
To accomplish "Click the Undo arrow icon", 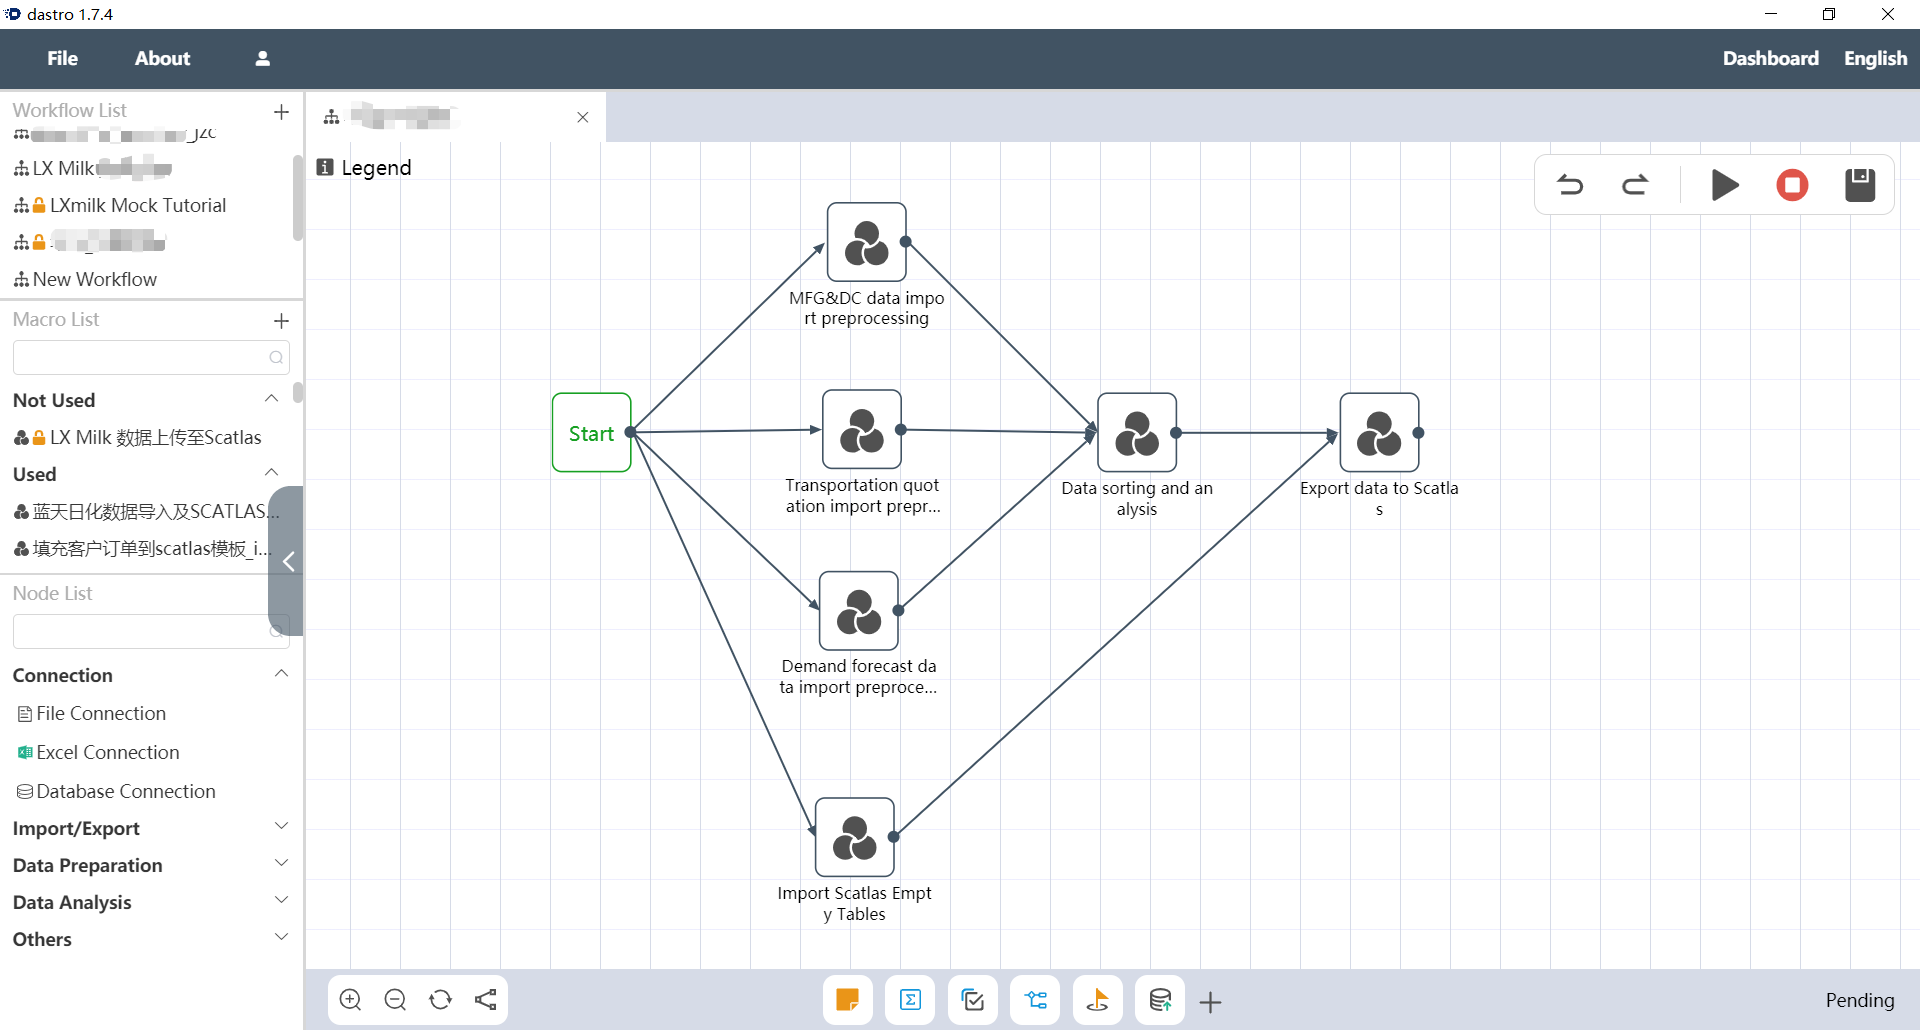I will pyautogui.click(x=1570, y=185).
